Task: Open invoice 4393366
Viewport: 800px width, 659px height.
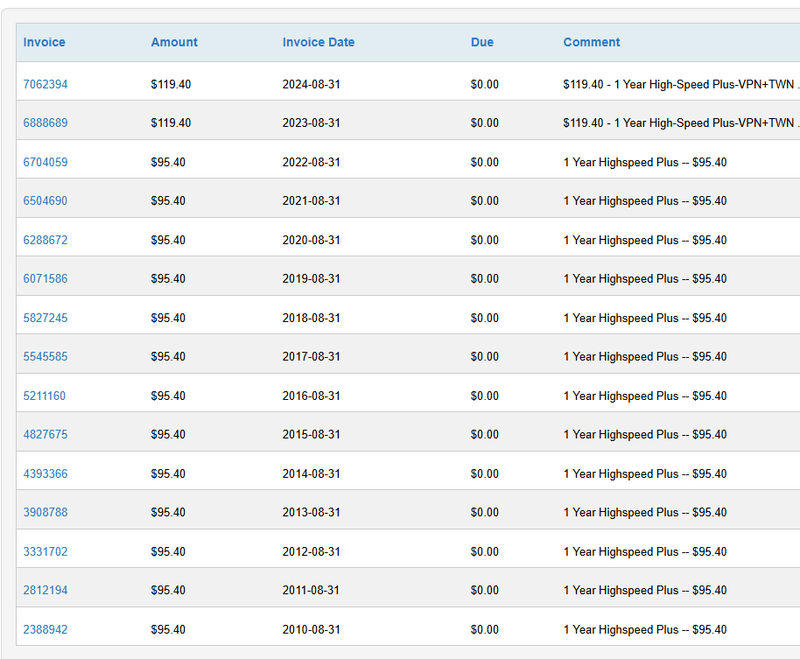Action: pos(45,474)
